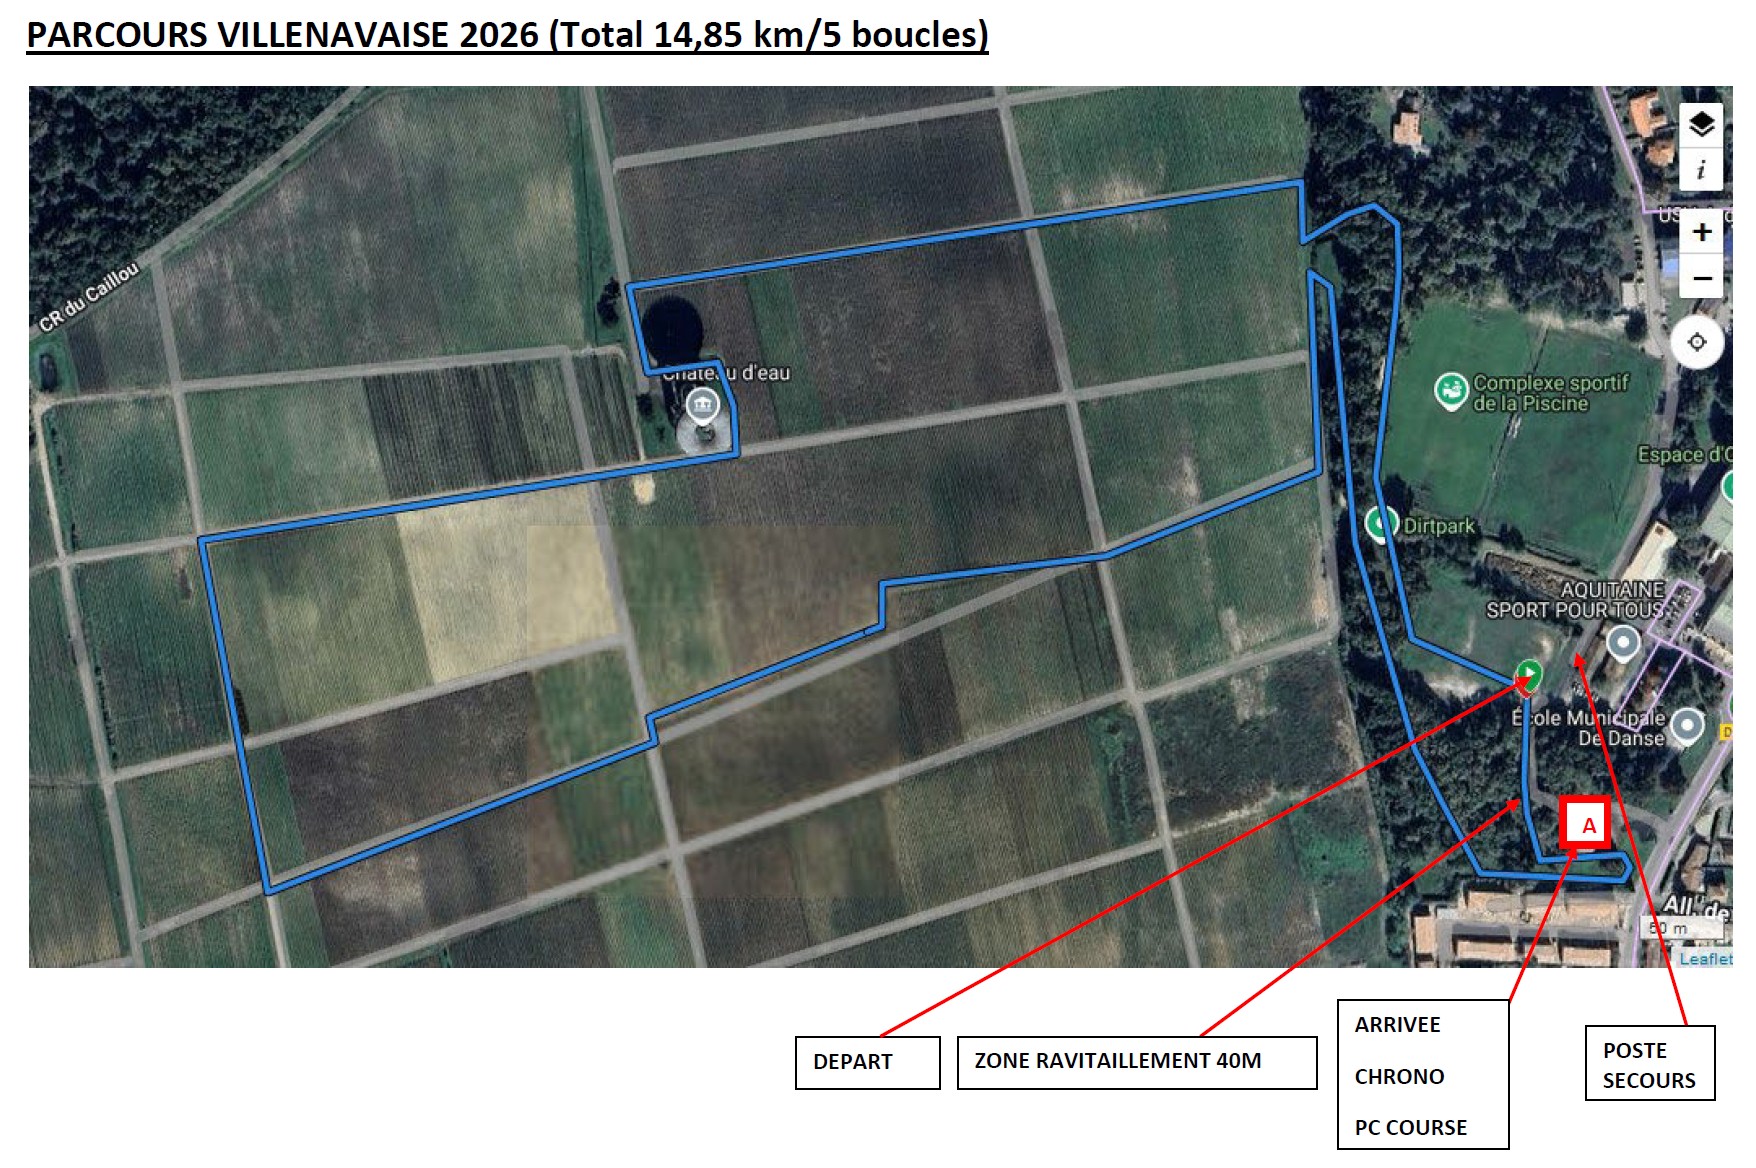
Task: Select the Dirtpark map pin
Action: pyautogui.click(x=1381, y=523)
